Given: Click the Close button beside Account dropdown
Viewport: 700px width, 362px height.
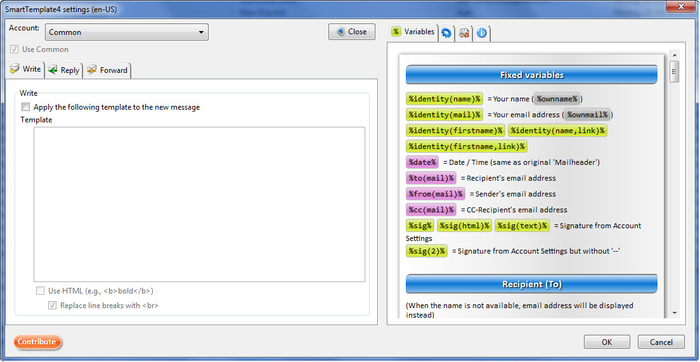Looking at the screenshot, I should 352,32.
